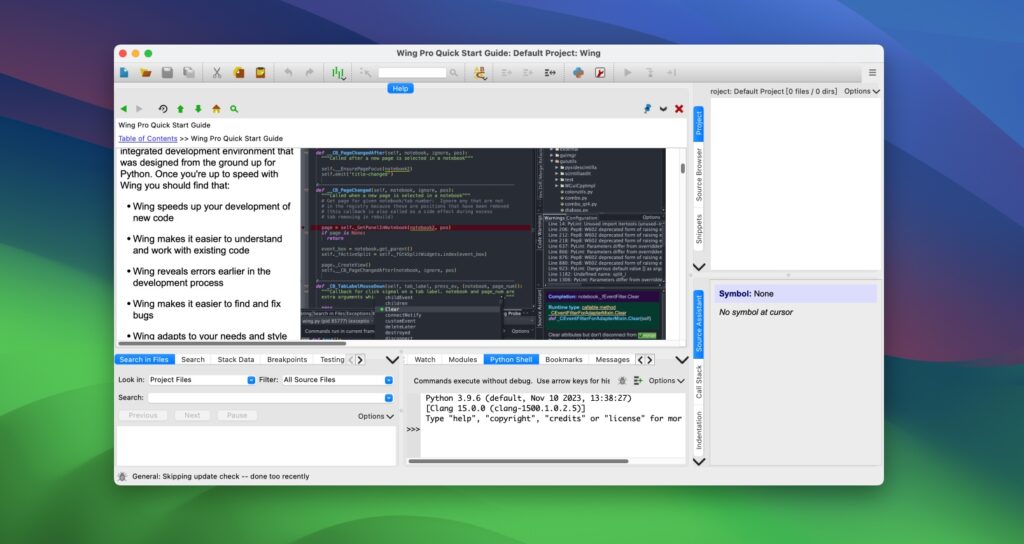The width and height of the screenshot is (1024, 544).
Task: Open the chevron menu beside help pin
Action: pyautogui.click(x=663, y=109)
